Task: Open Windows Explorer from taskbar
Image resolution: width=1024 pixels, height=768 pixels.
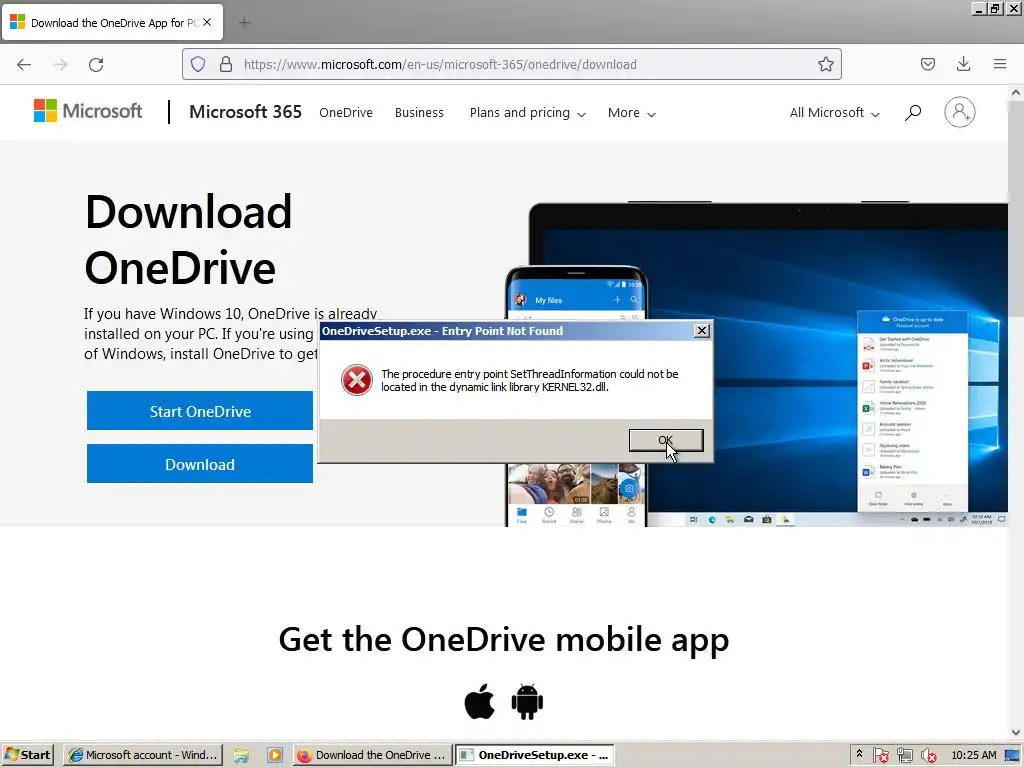Action: coord(241,756)
